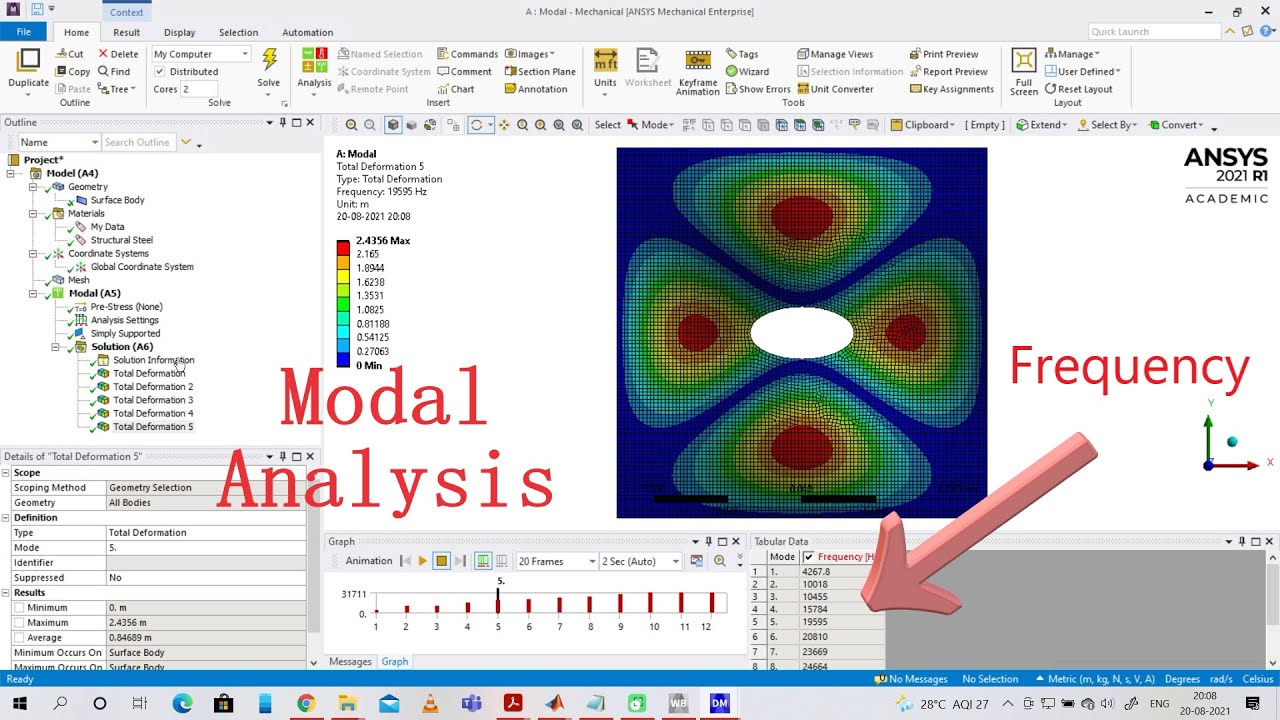Click the blue min color on legend
Screen dimensions: 1280x720
coord(343,359)
